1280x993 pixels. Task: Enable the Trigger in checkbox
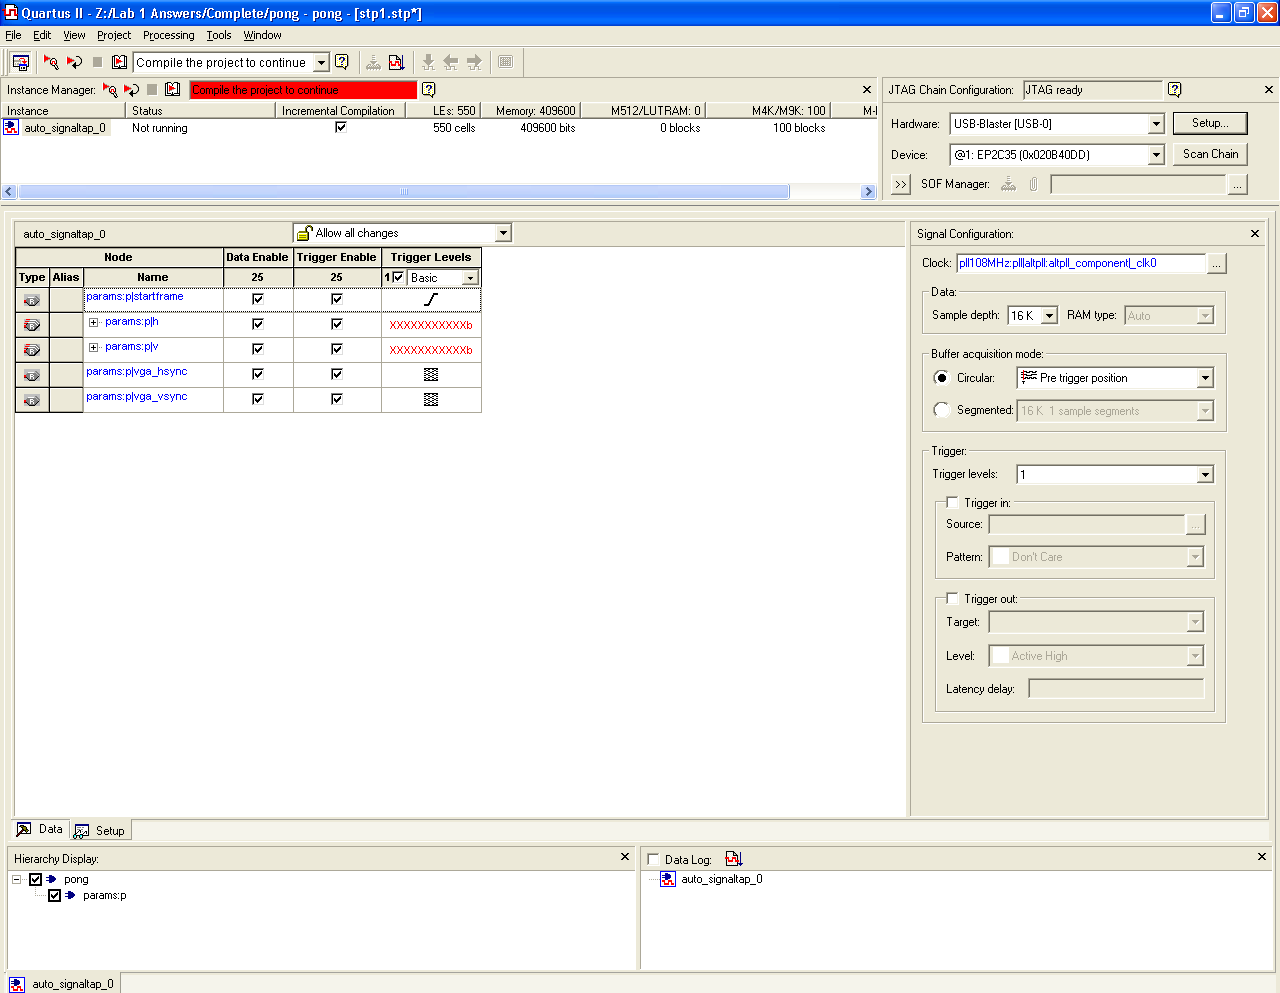952,503
